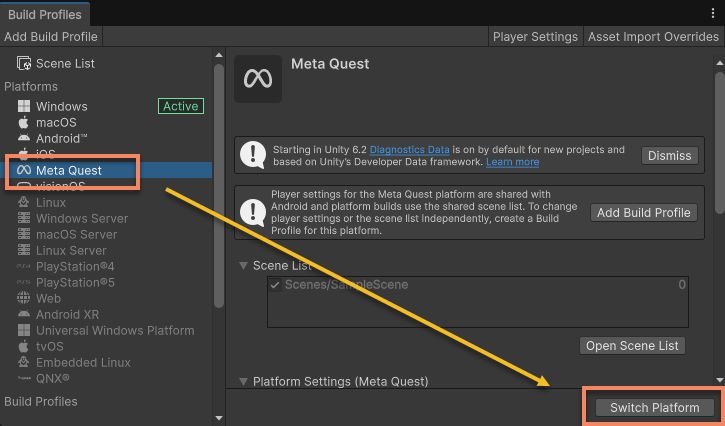This screenshot has width=725, height=426.
Task: Click platform list scroll-down arrow
Action: 219,418
